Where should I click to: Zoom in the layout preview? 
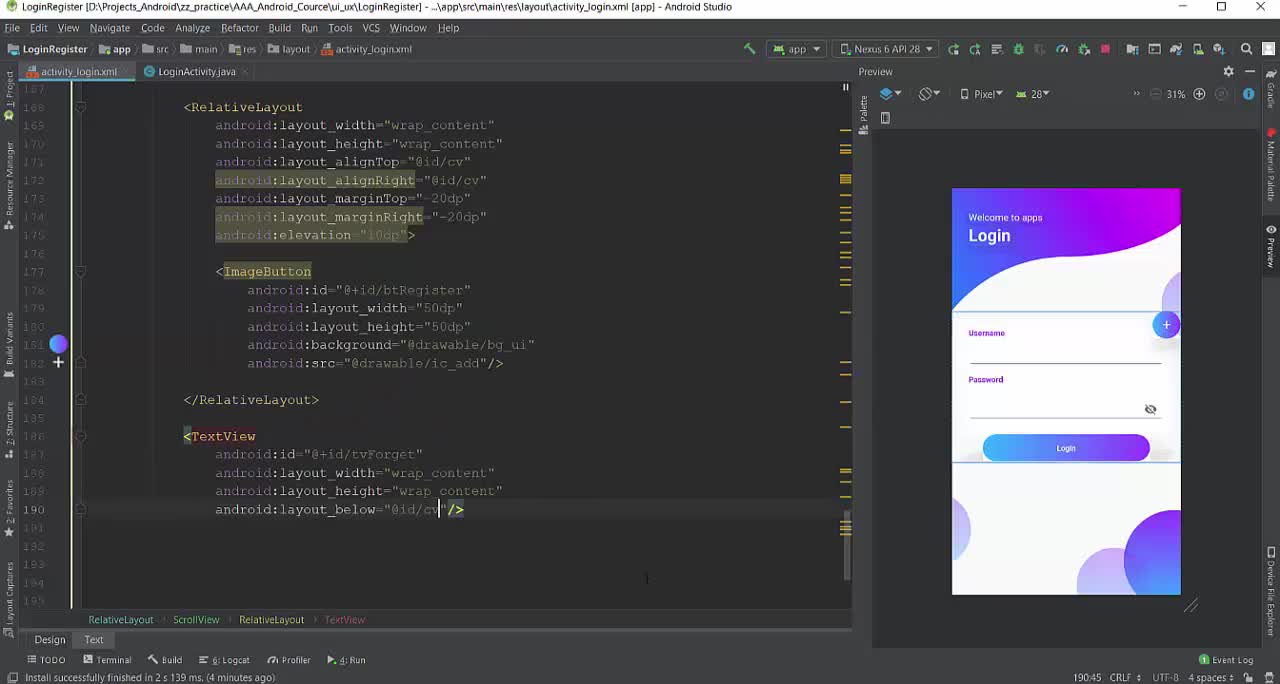click(1199, 94)
